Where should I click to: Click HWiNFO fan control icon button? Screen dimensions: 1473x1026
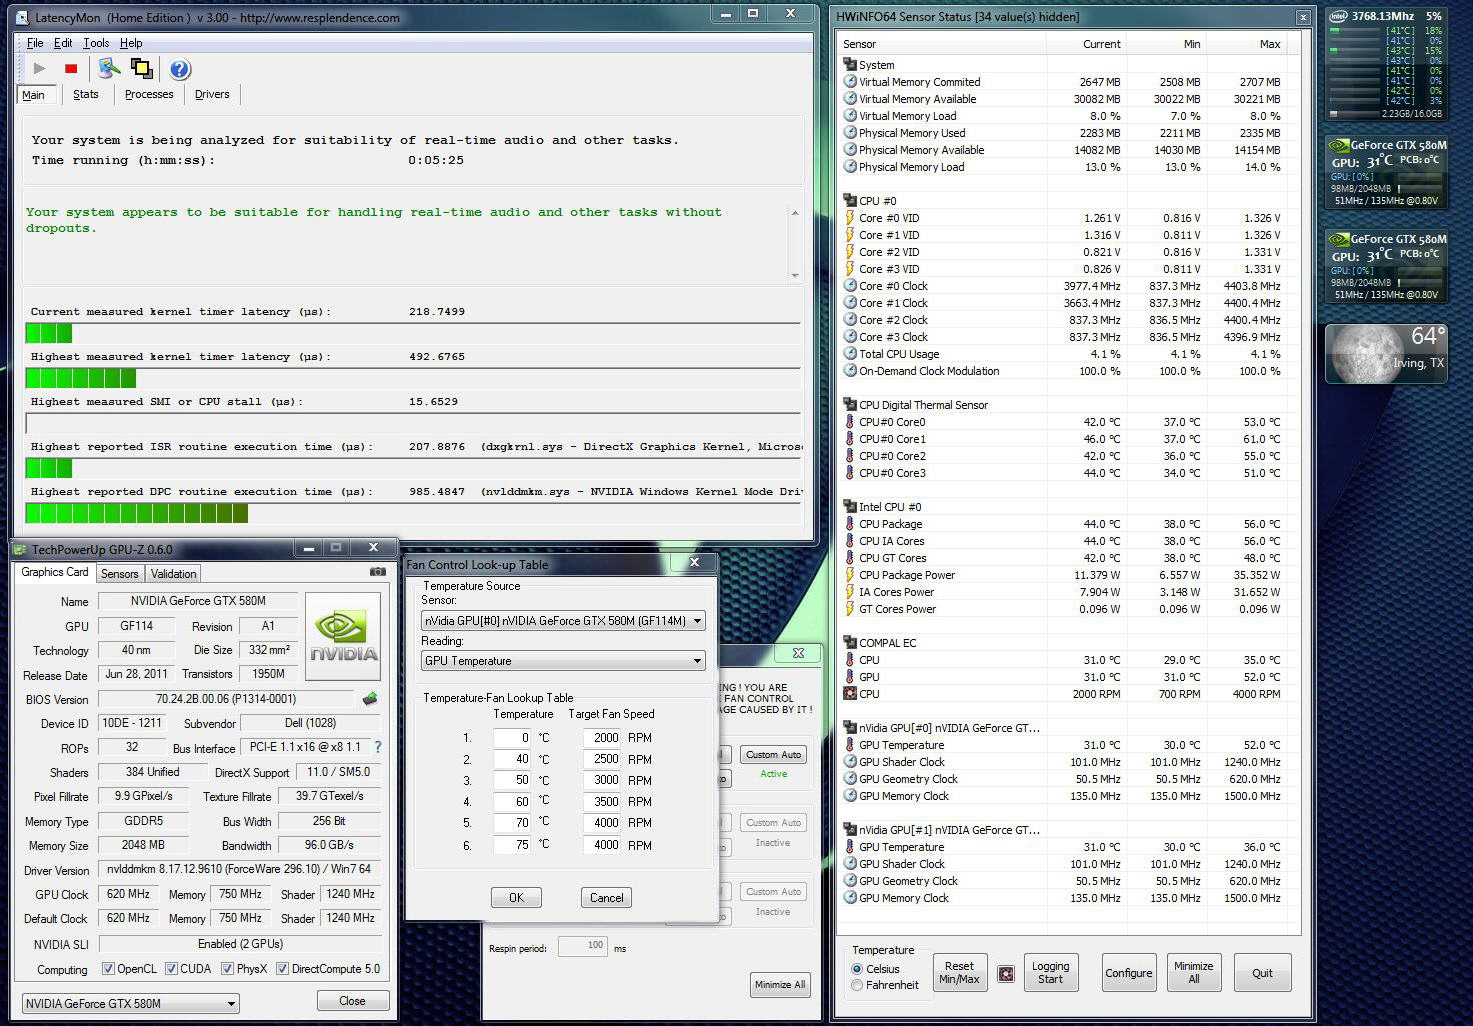point(1006,973)
